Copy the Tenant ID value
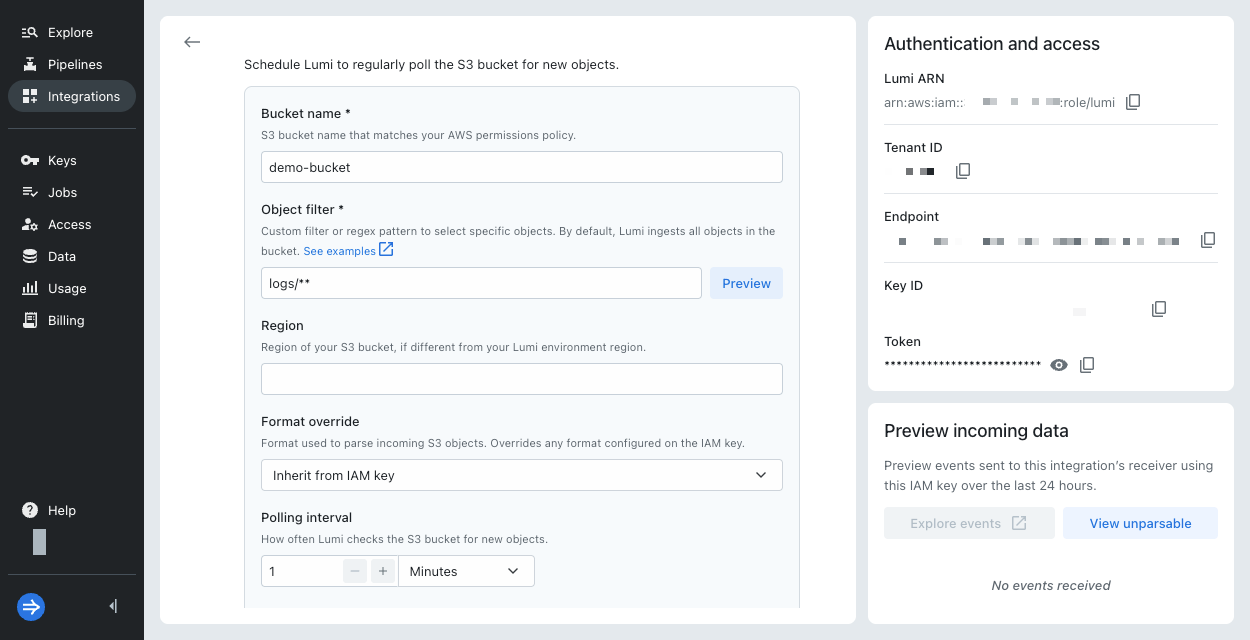The height and width of the screenshot is (640, 1250). point(963,171)
